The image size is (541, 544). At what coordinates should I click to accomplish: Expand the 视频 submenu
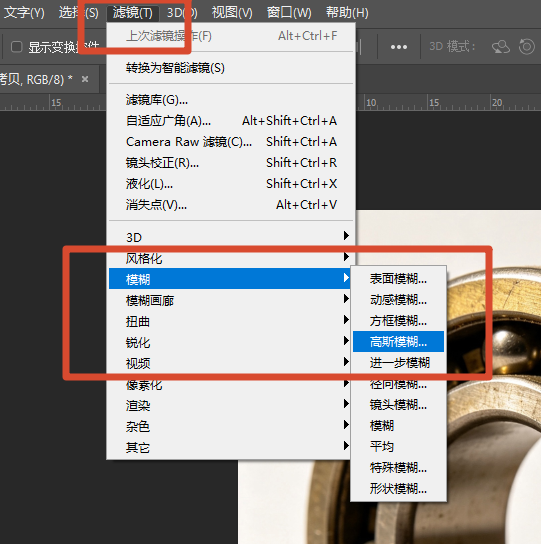coord(229,363)
